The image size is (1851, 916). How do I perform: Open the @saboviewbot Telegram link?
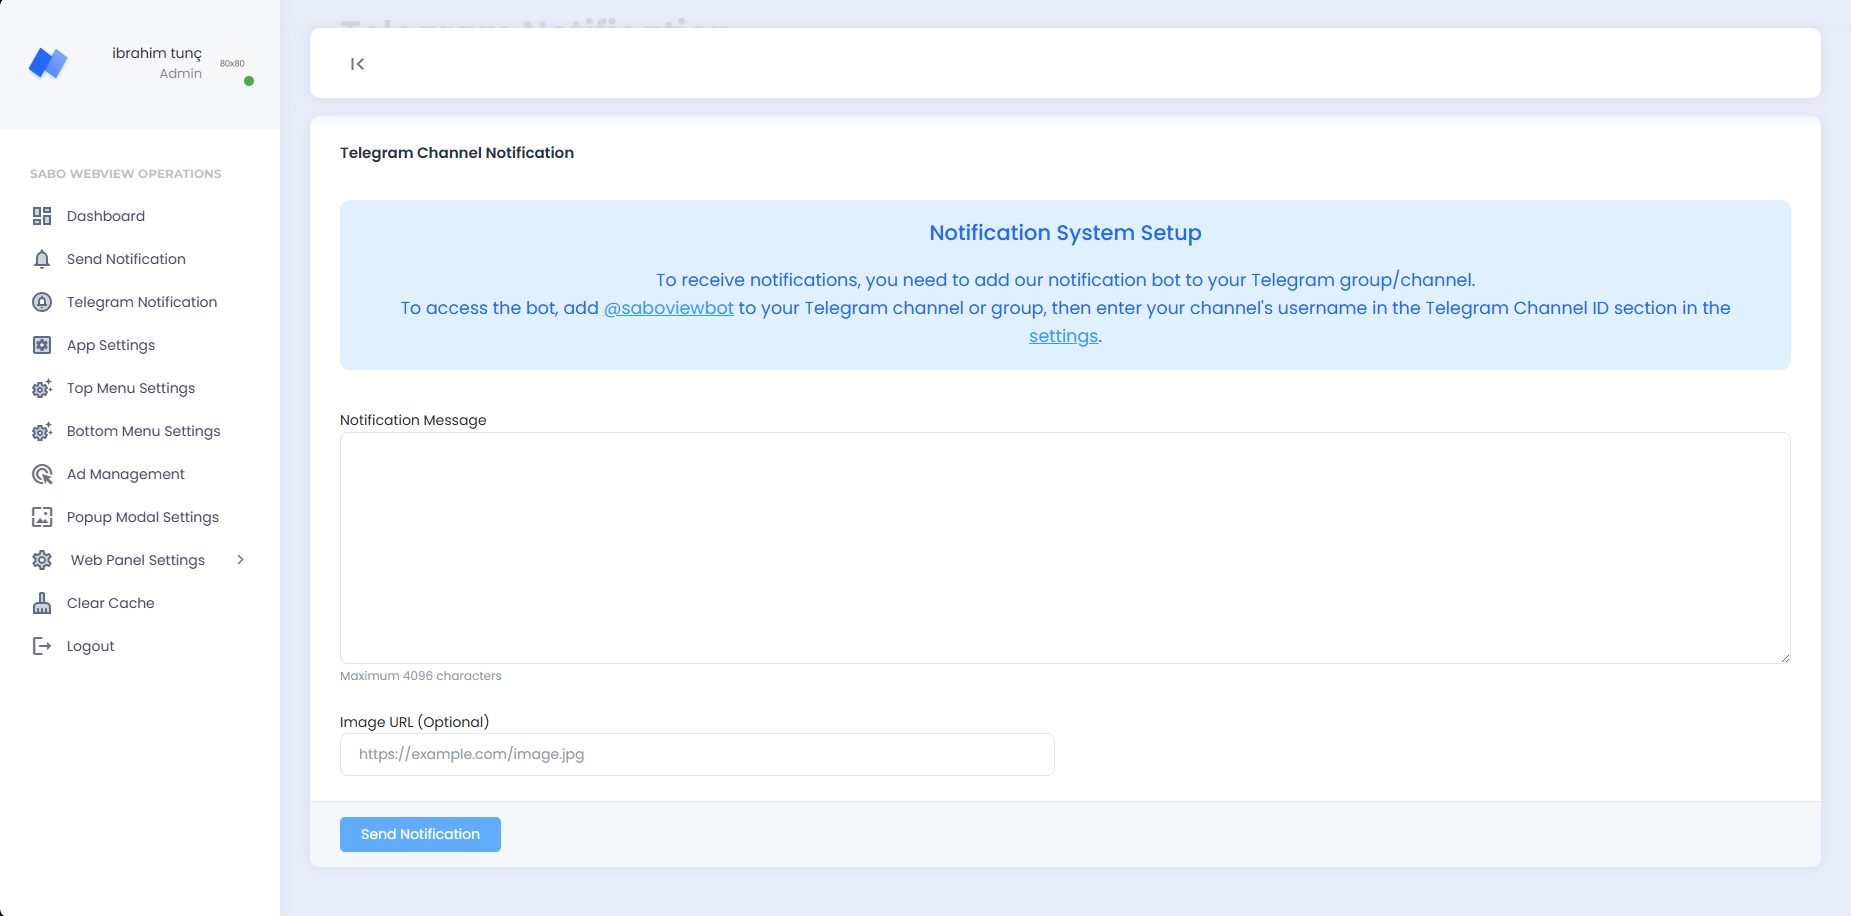[x=668, y=308]
